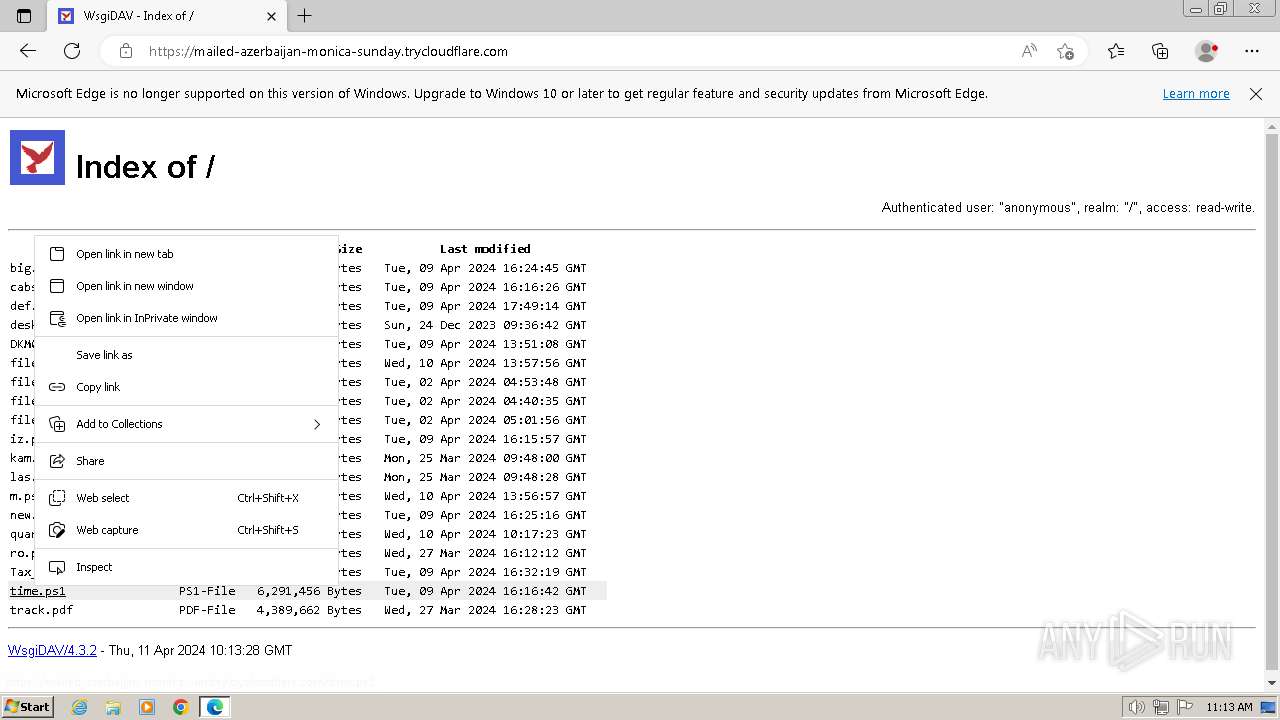Open File Explorer from taskbar
The width and height of the screenshot is (1280, 720).
tap(113, 707)
